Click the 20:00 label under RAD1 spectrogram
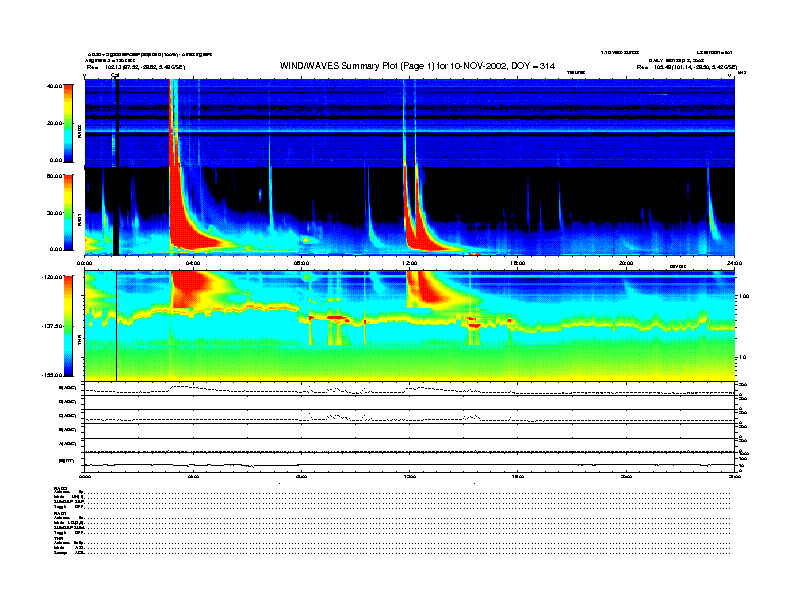 (x=626, y=263)
